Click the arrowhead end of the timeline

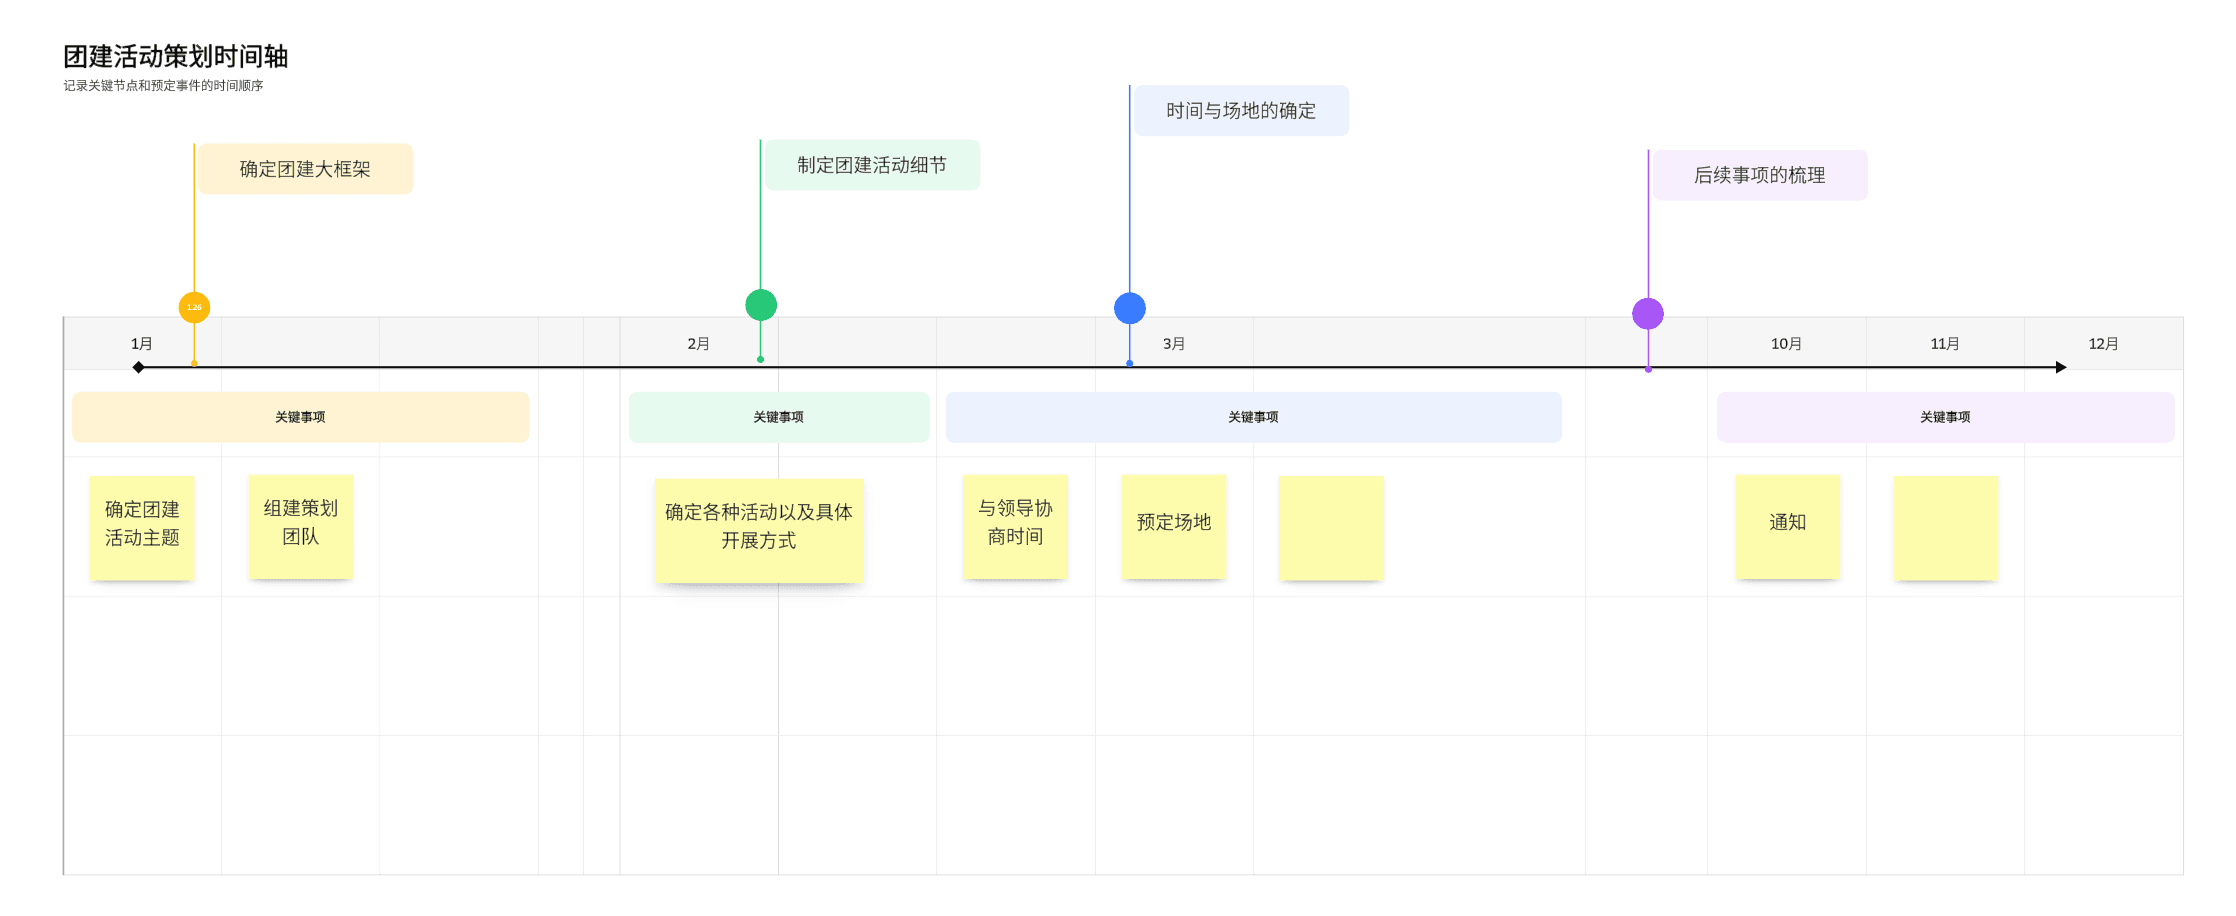coord(2061,367)
